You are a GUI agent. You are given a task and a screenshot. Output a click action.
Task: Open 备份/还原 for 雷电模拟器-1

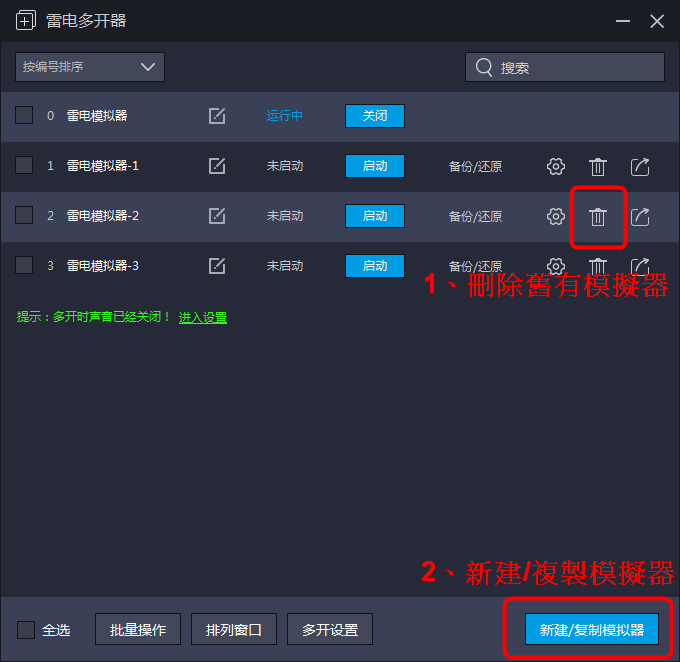pos(475,167)
